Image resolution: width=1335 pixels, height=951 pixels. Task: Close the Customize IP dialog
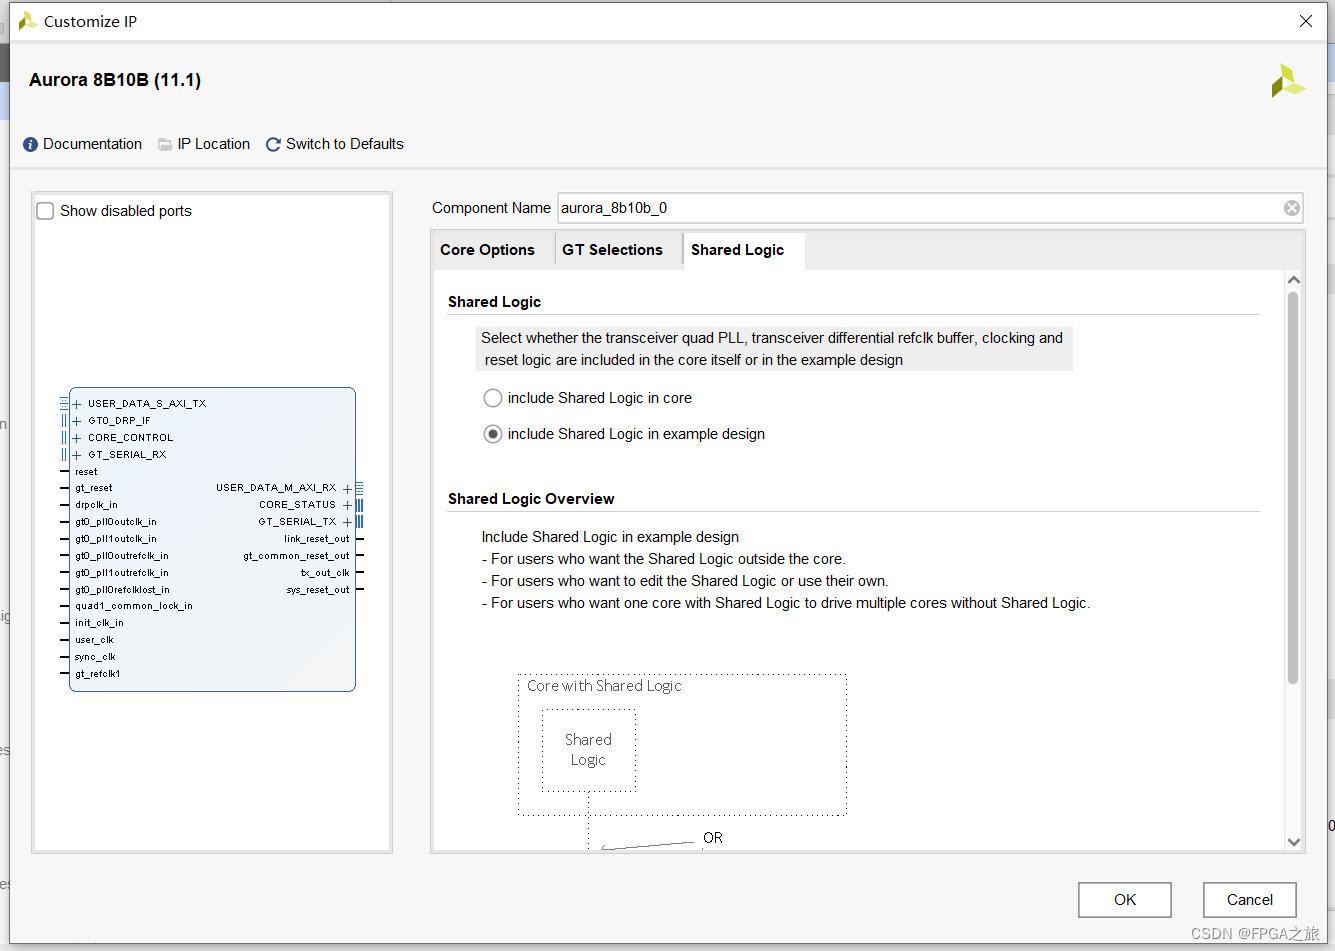[1306, 21]
